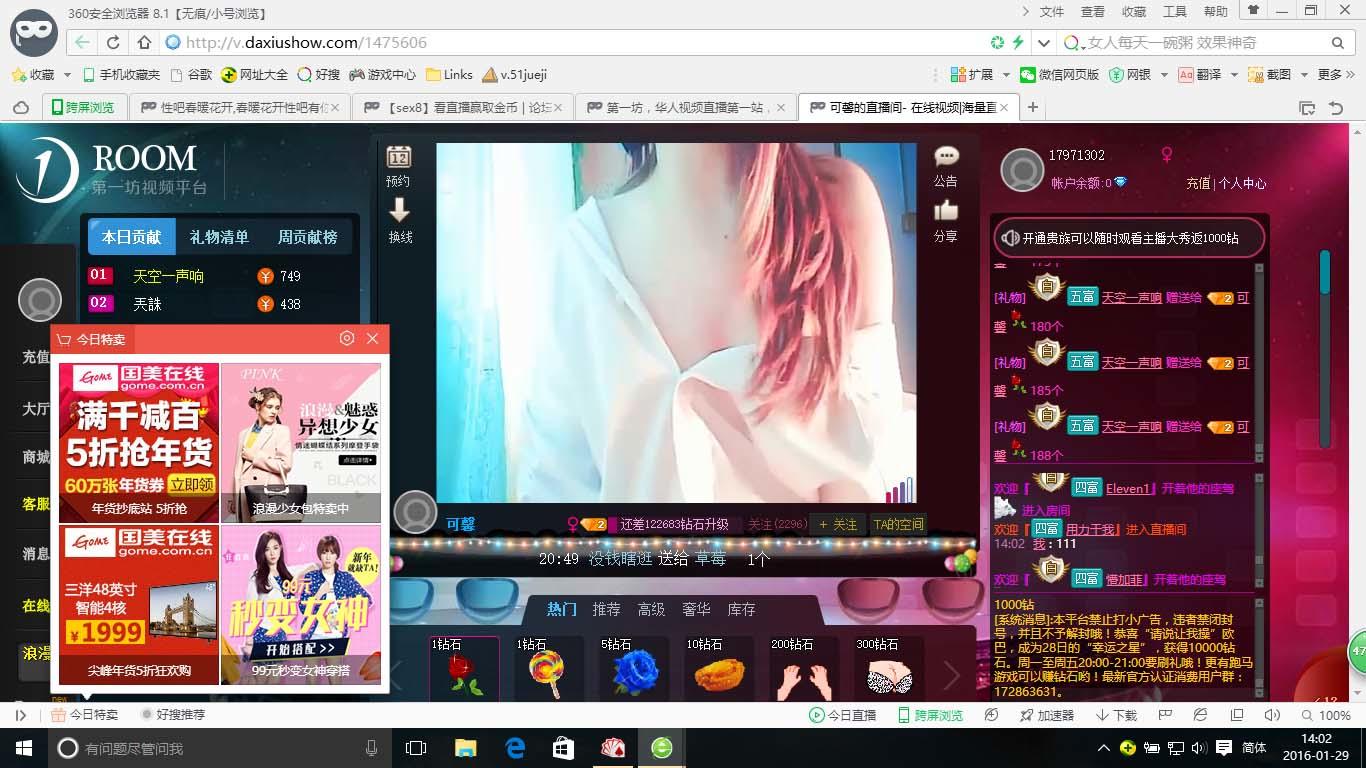Toggle browser sound speaker icon in status bar
1366x768 pixels.
click(1271, 715)
